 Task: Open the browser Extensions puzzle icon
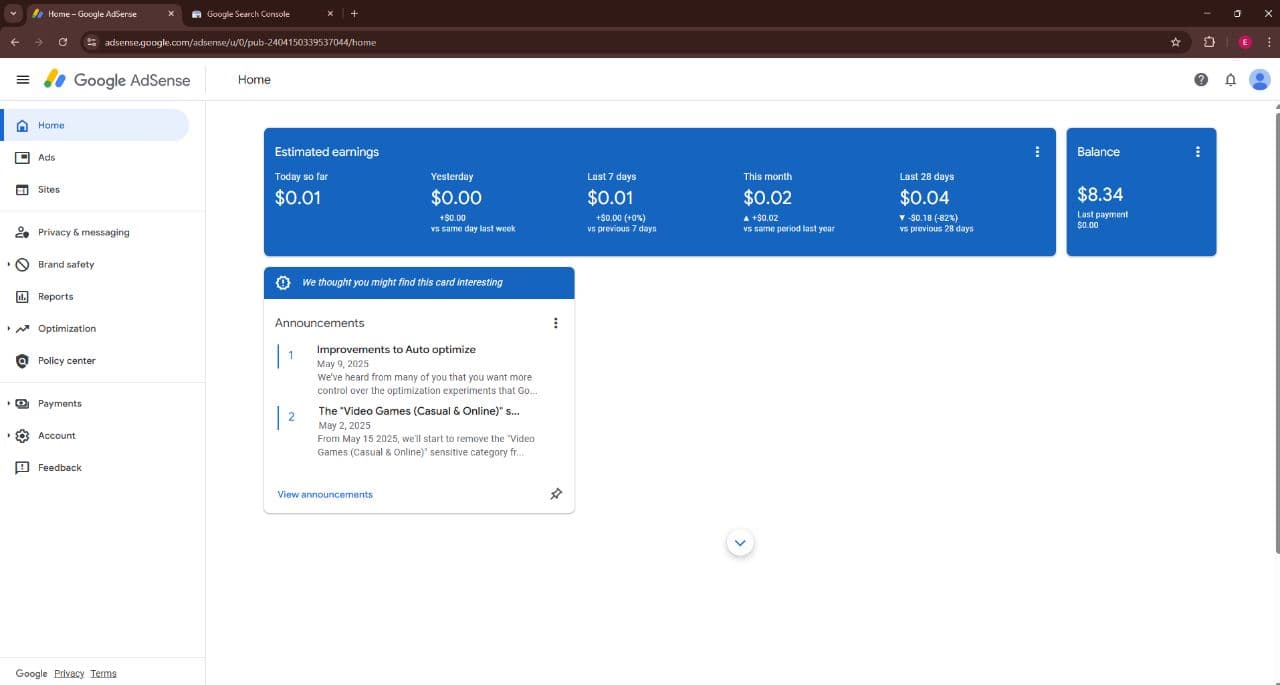tap(1209, 42)
